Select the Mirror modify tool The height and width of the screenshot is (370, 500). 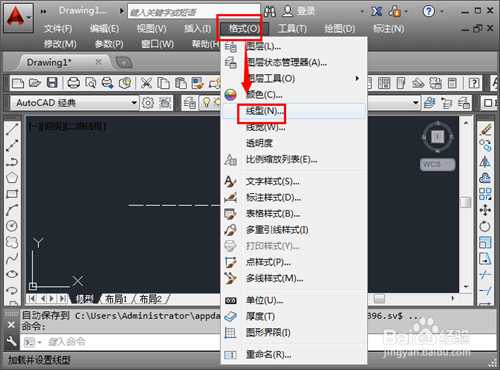(x=485, y=162)
